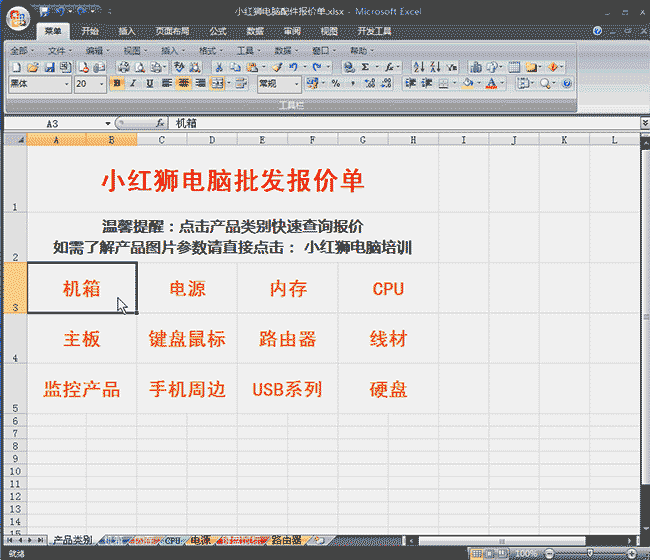Open the 菜单 ribbon tab
This screenshot has width=650, height=560.
(53, 31)
